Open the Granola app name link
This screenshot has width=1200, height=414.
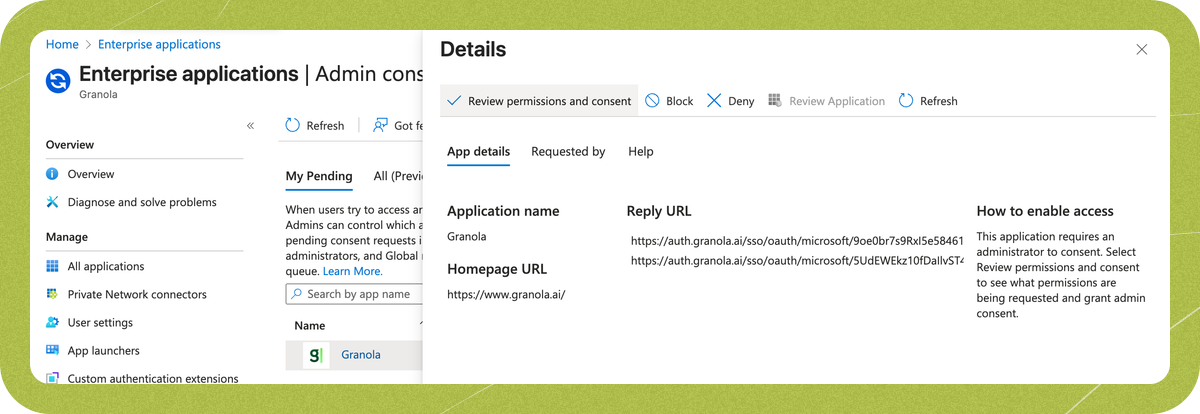pos(361,355)
